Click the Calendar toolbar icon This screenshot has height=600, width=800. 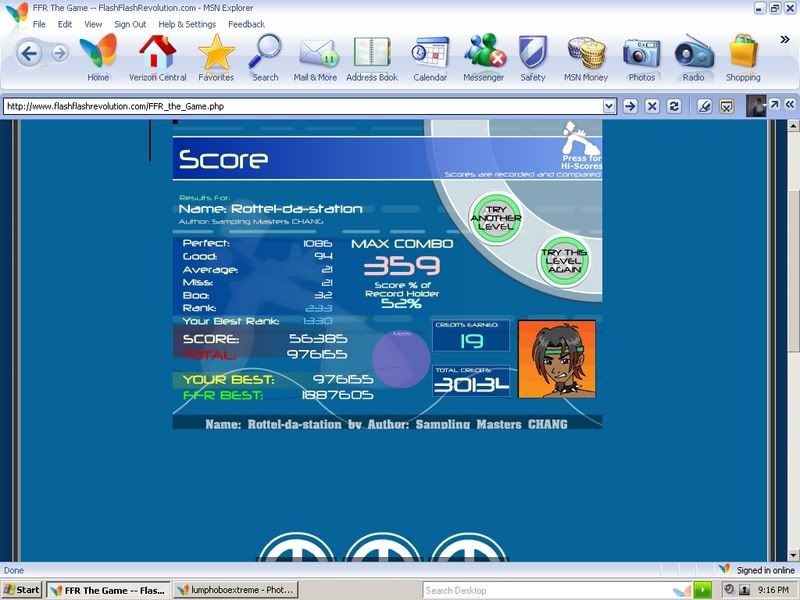430,52
